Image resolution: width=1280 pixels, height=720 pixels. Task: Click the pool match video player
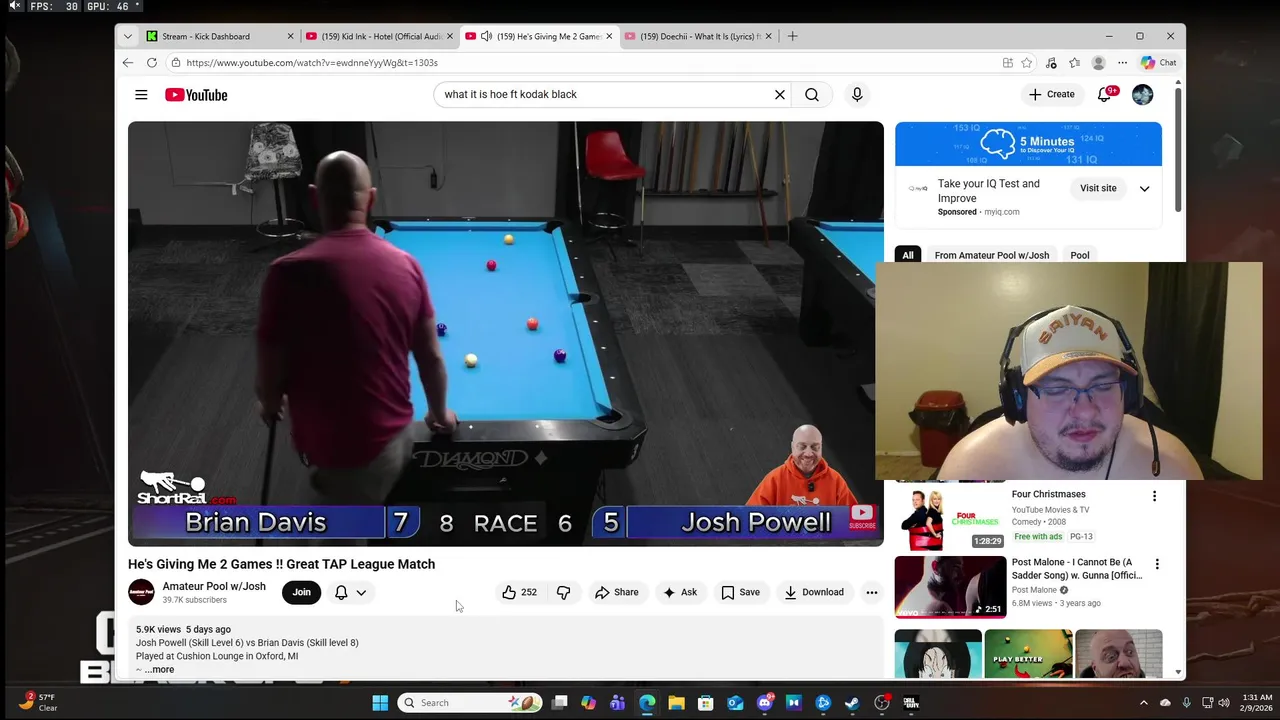pos(506,334)
